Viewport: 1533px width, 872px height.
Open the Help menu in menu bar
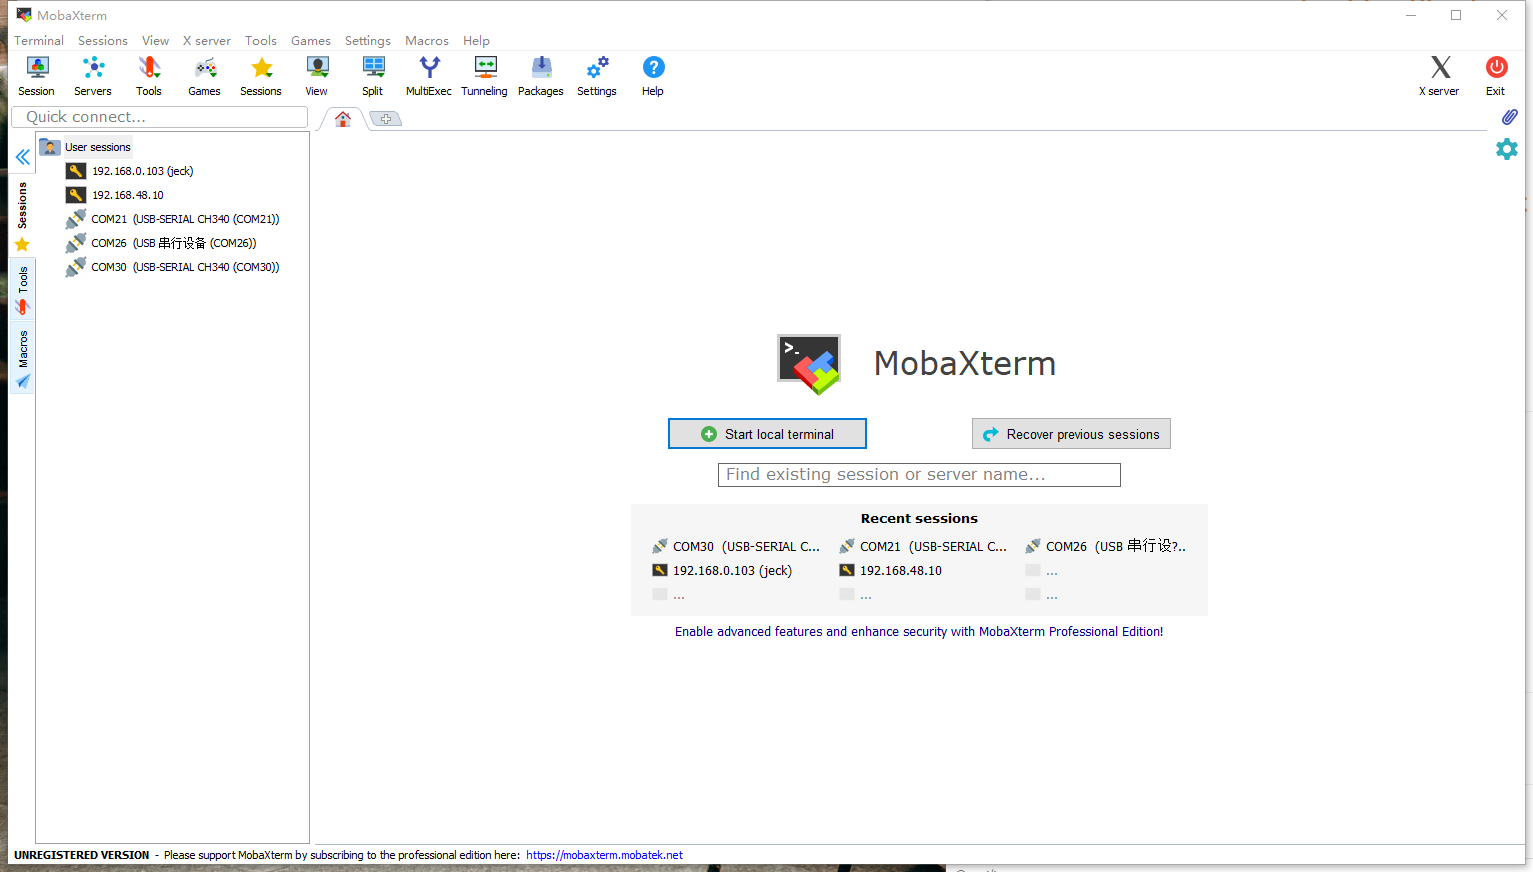(x=476, y=41)
